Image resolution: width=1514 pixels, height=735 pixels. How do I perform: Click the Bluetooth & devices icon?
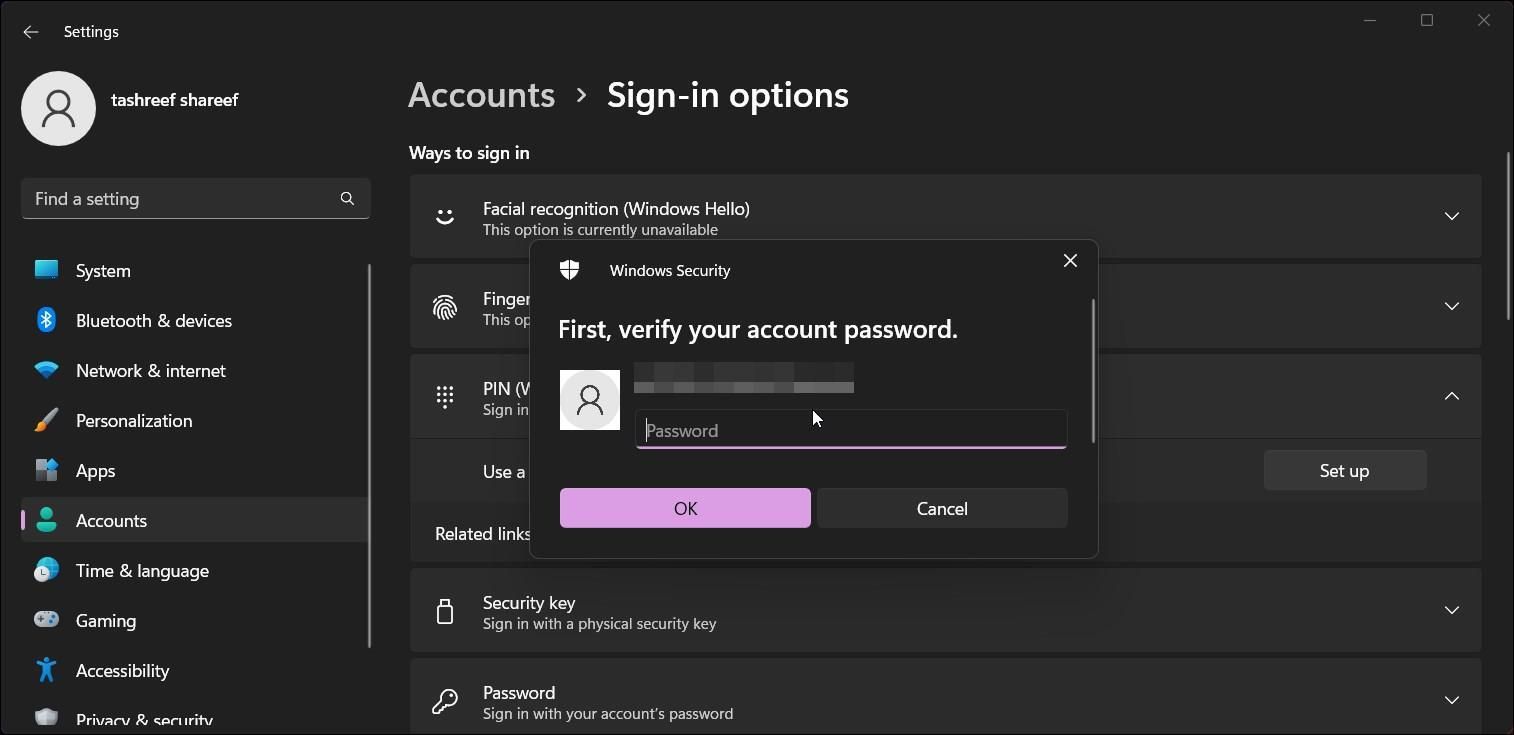coord(46,320)
